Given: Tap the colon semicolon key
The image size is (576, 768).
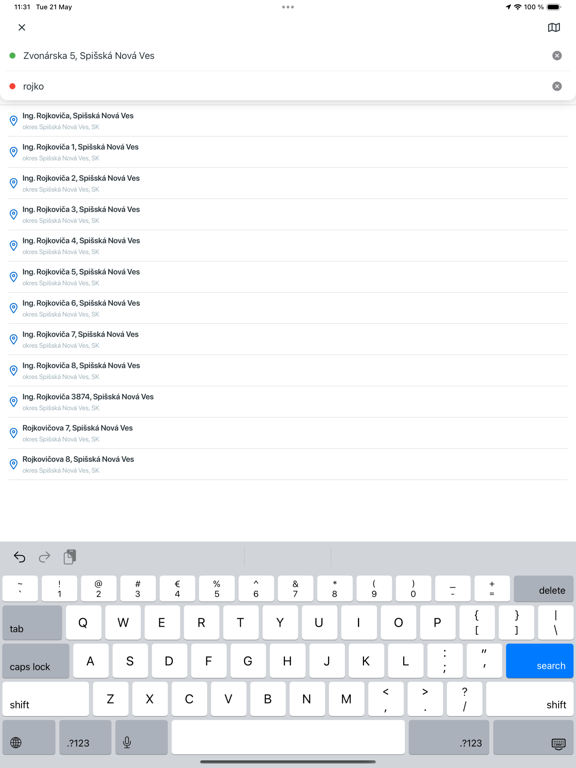Looking at the screenshot, I should click(x=445, y=661).
